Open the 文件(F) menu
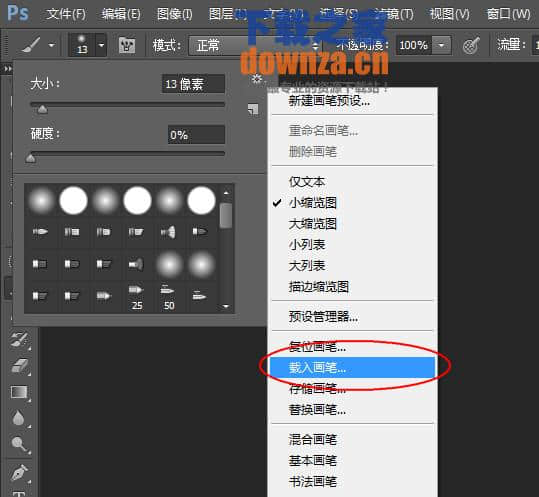The height and width of the screenshot is (497, 539). [66, 14]
